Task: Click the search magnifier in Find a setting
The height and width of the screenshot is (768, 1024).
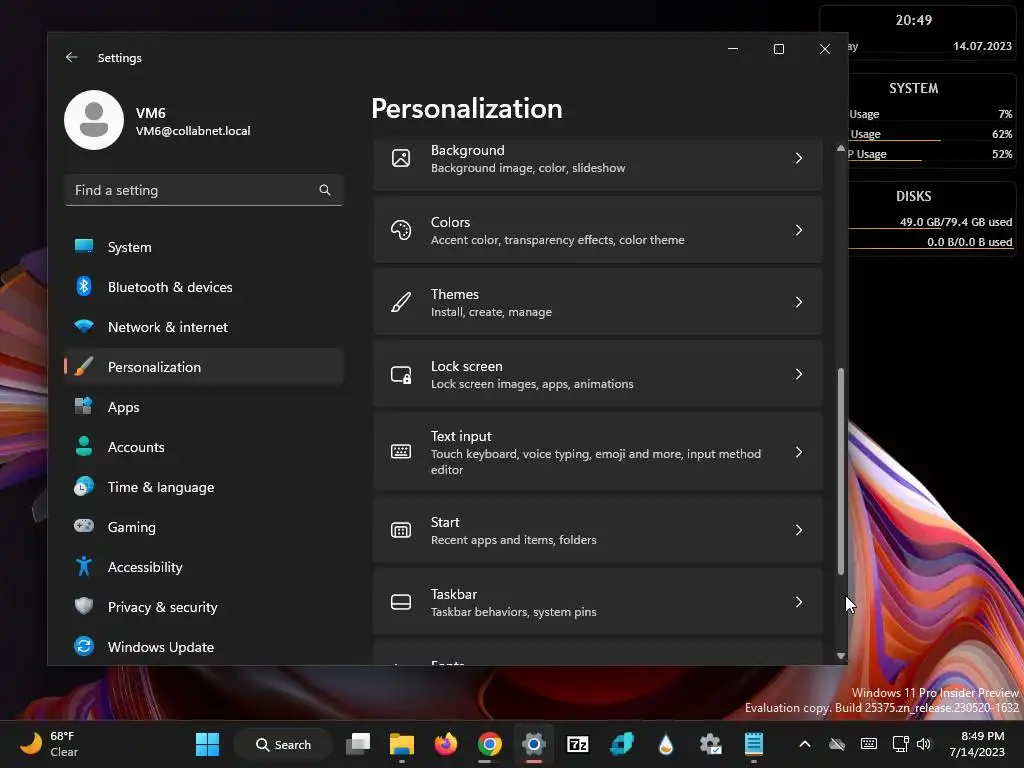Action: [x=325, y=190]
